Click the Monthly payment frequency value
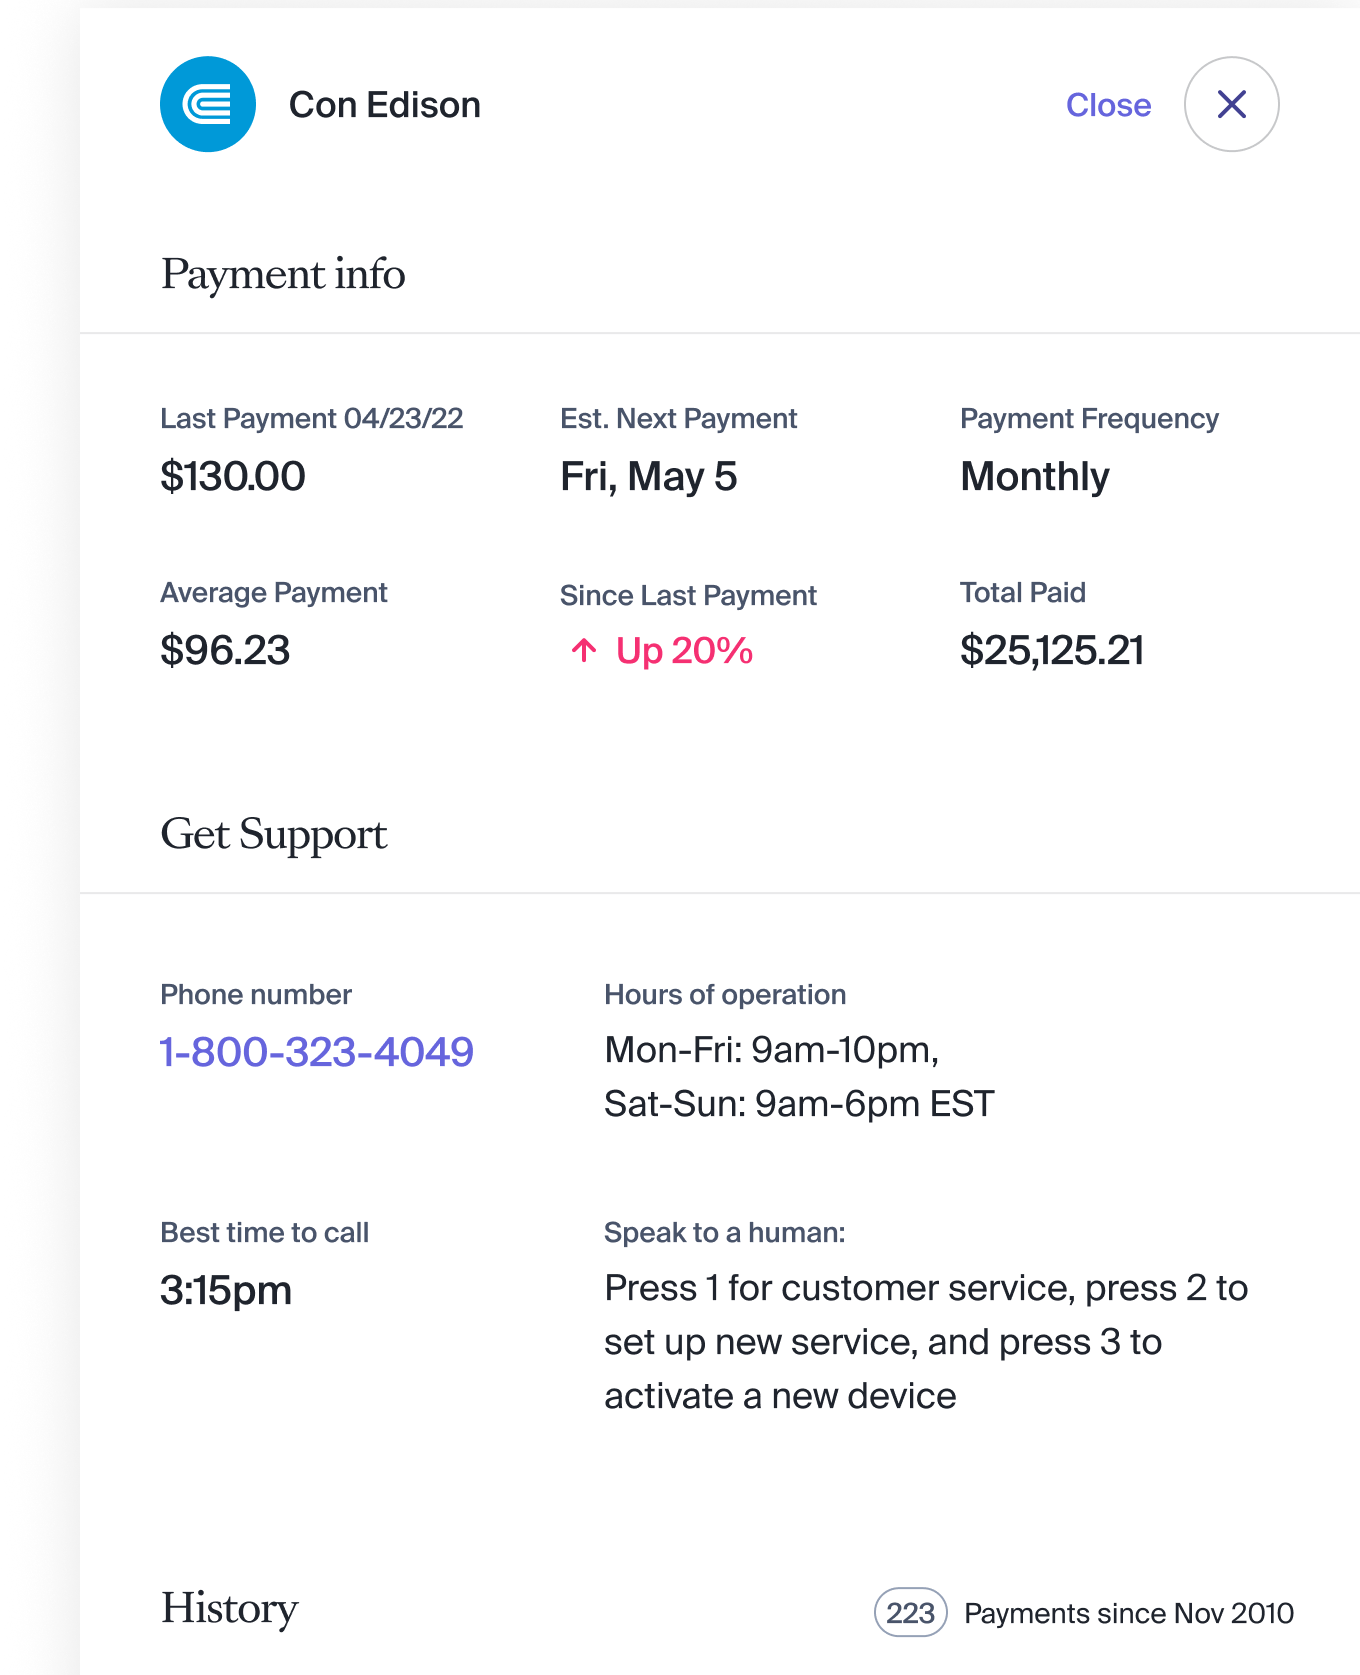The width and height of the screenshot is (1360, 1675). (1035, 476)
